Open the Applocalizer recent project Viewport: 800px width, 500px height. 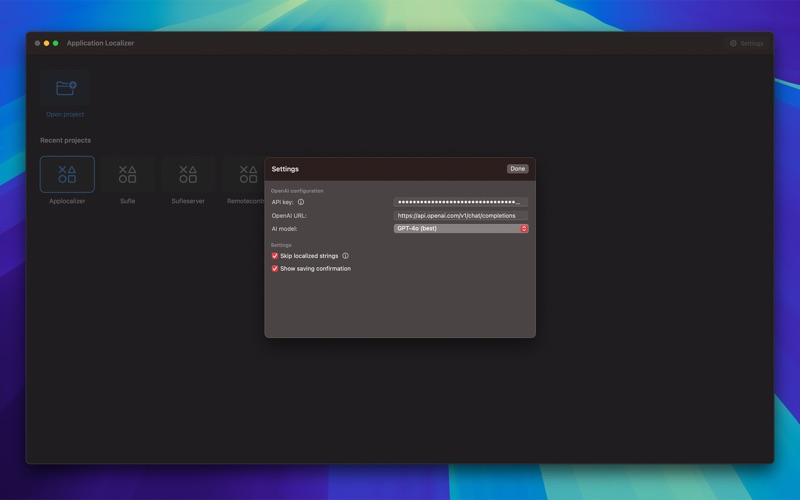[67, 174]
